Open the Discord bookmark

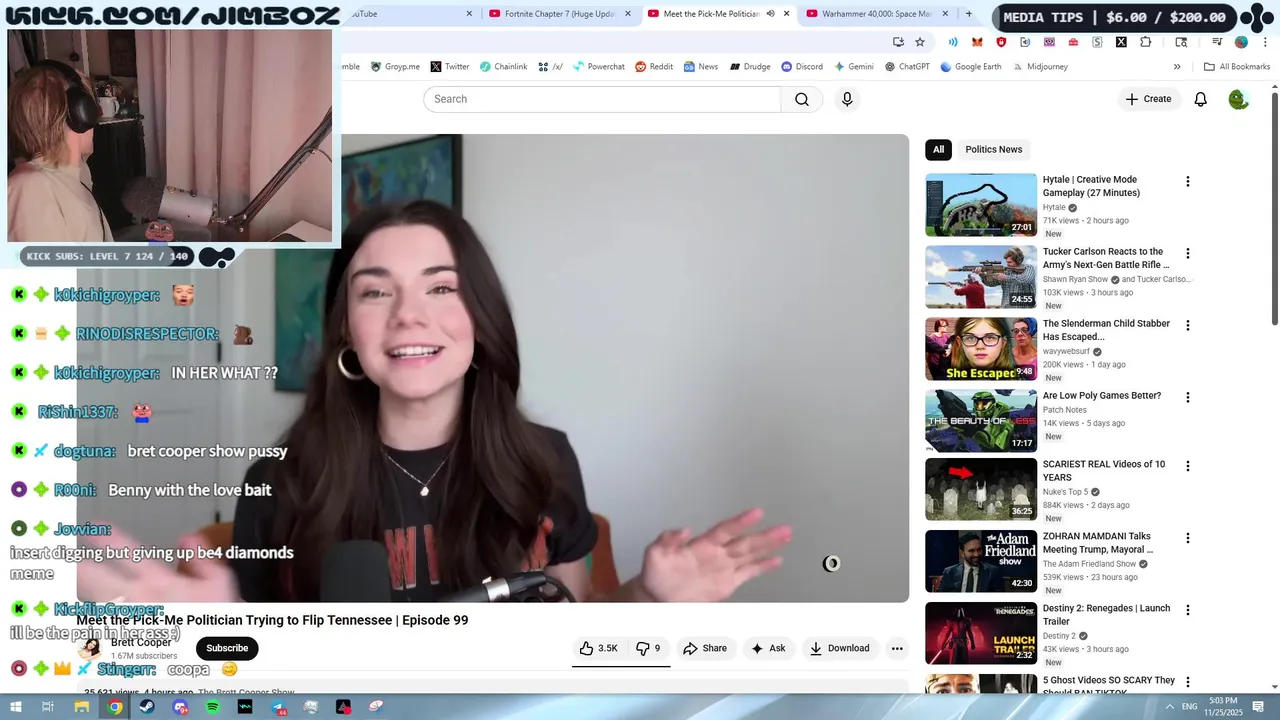click(x=802, y=67)
